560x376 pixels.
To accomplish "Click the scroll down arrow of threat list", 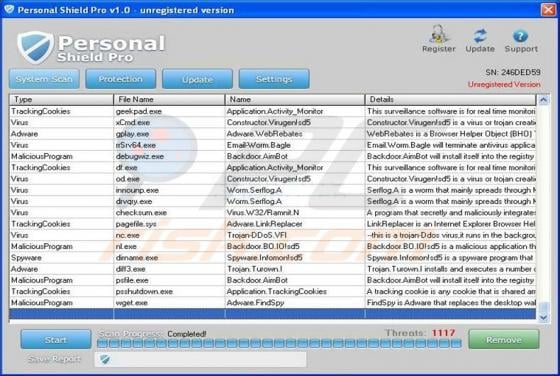I will click(543, 317).
